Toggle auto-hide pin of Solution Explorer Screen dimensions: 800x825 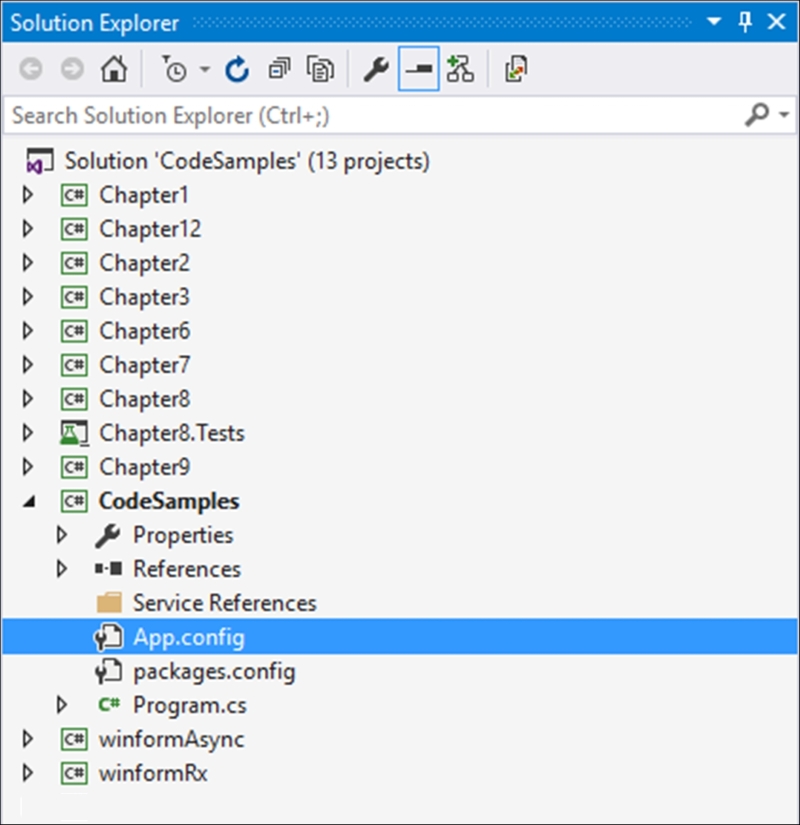[x=745, y=22]
